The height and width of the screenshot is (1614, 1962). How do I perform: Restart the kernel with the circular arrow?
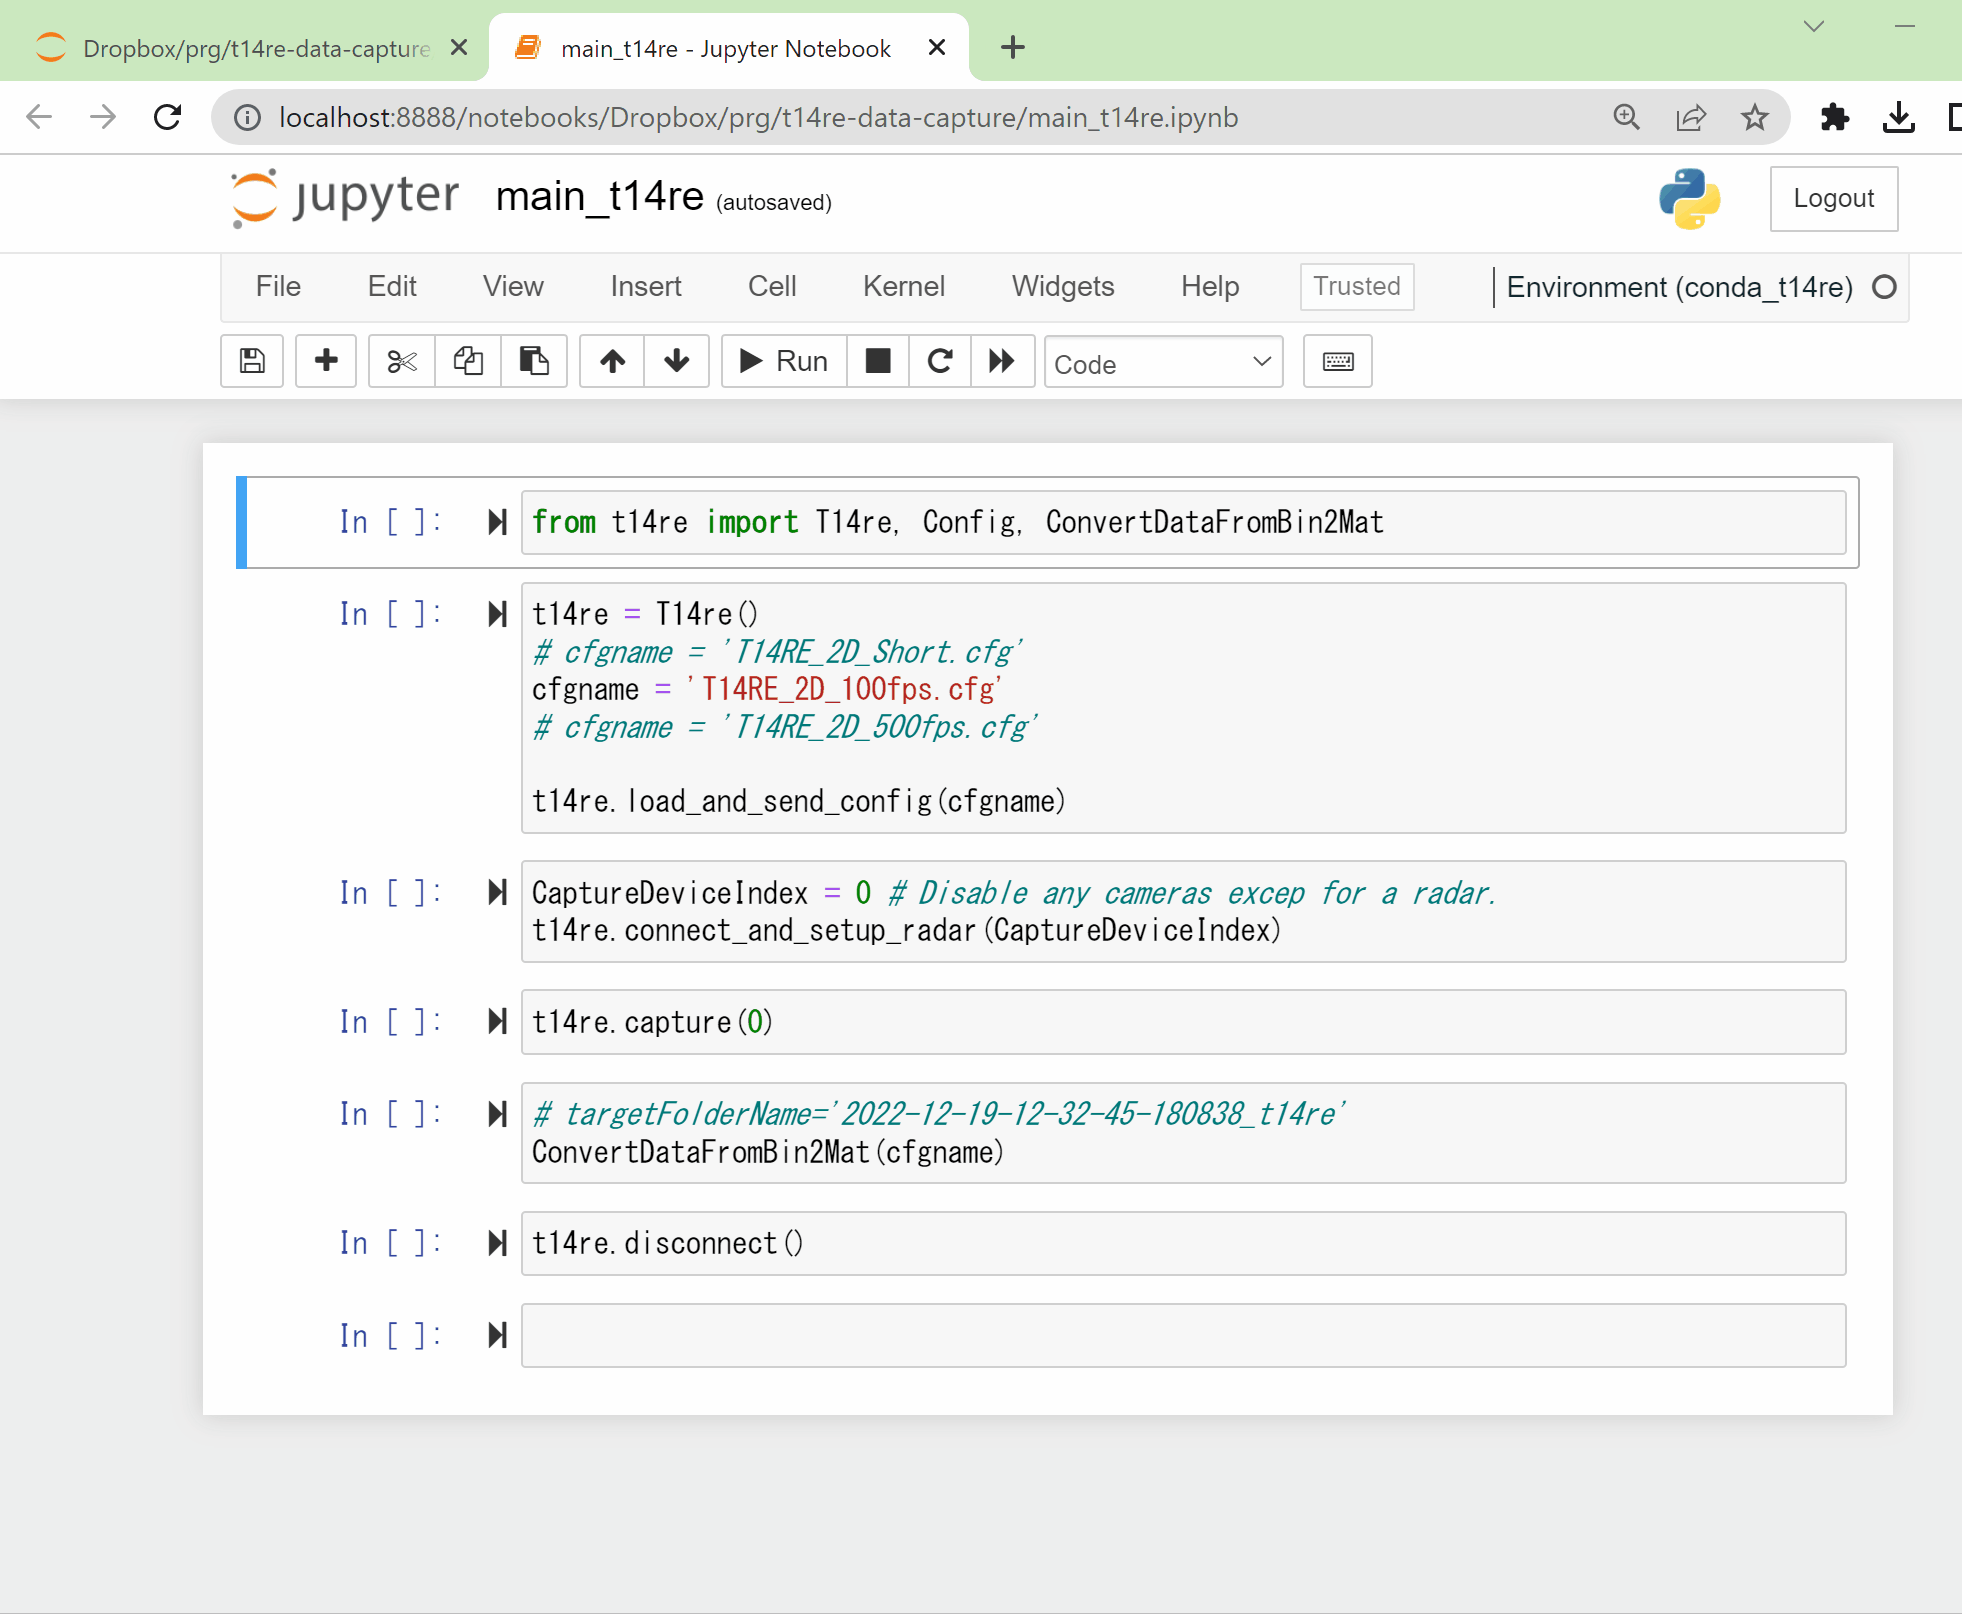coord(940,361)
